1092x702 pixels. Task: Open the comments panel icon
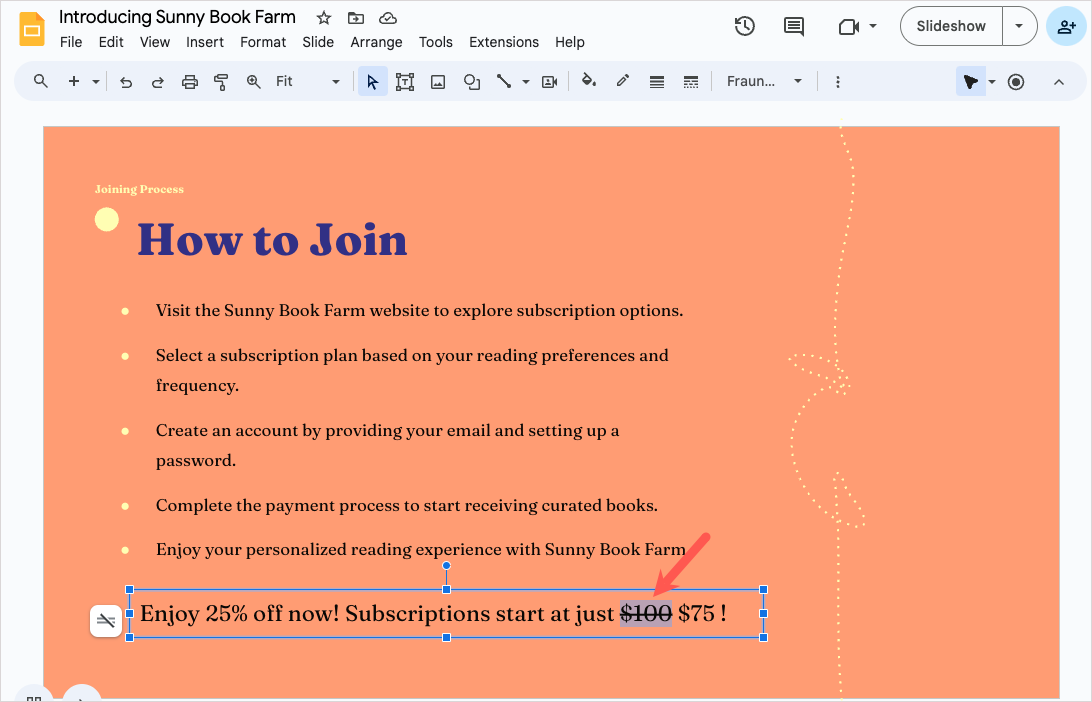tap(794, 26)
